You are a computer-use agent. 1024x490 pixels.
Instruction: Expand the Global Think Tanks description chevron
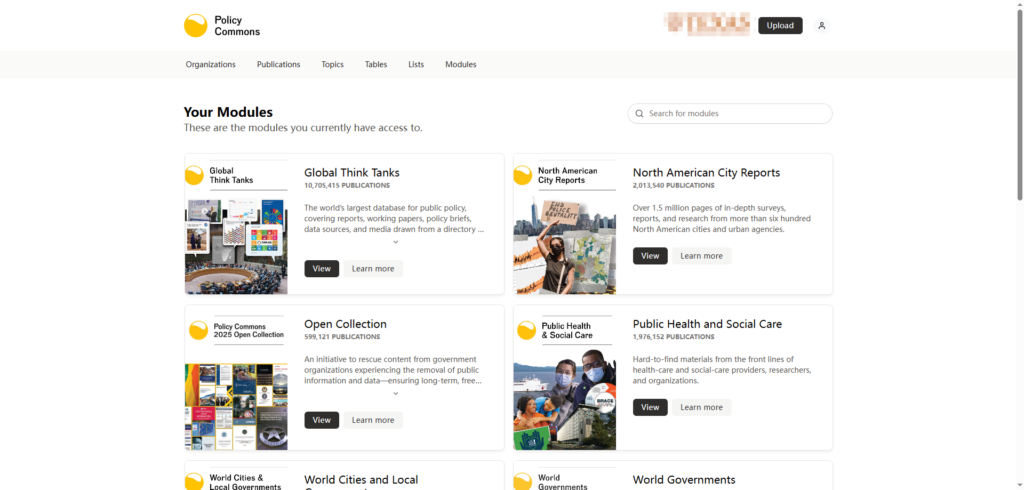point(395,242)
